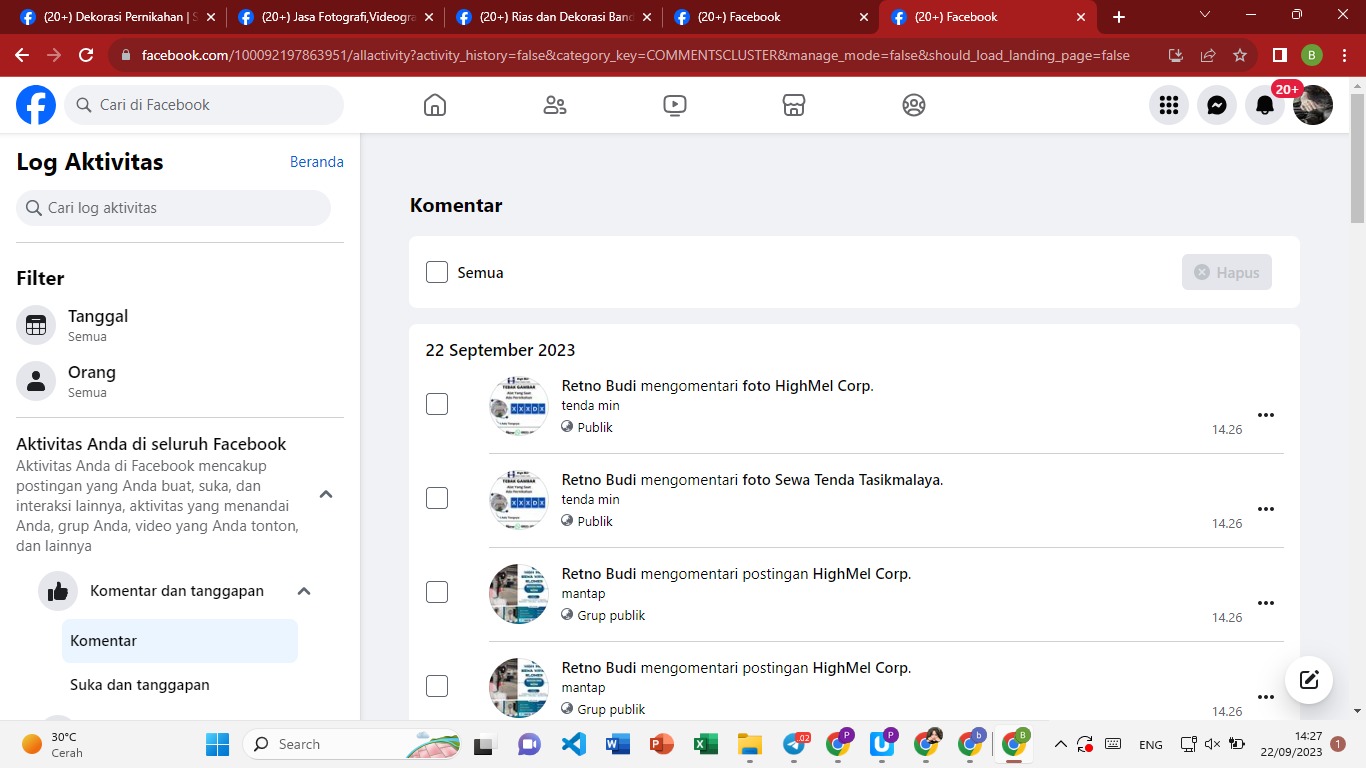Image resolution: width=1366 pixels, height=768 pixels.
Task: Reload the page in Chrome
Action: click(x=86, y=55)
